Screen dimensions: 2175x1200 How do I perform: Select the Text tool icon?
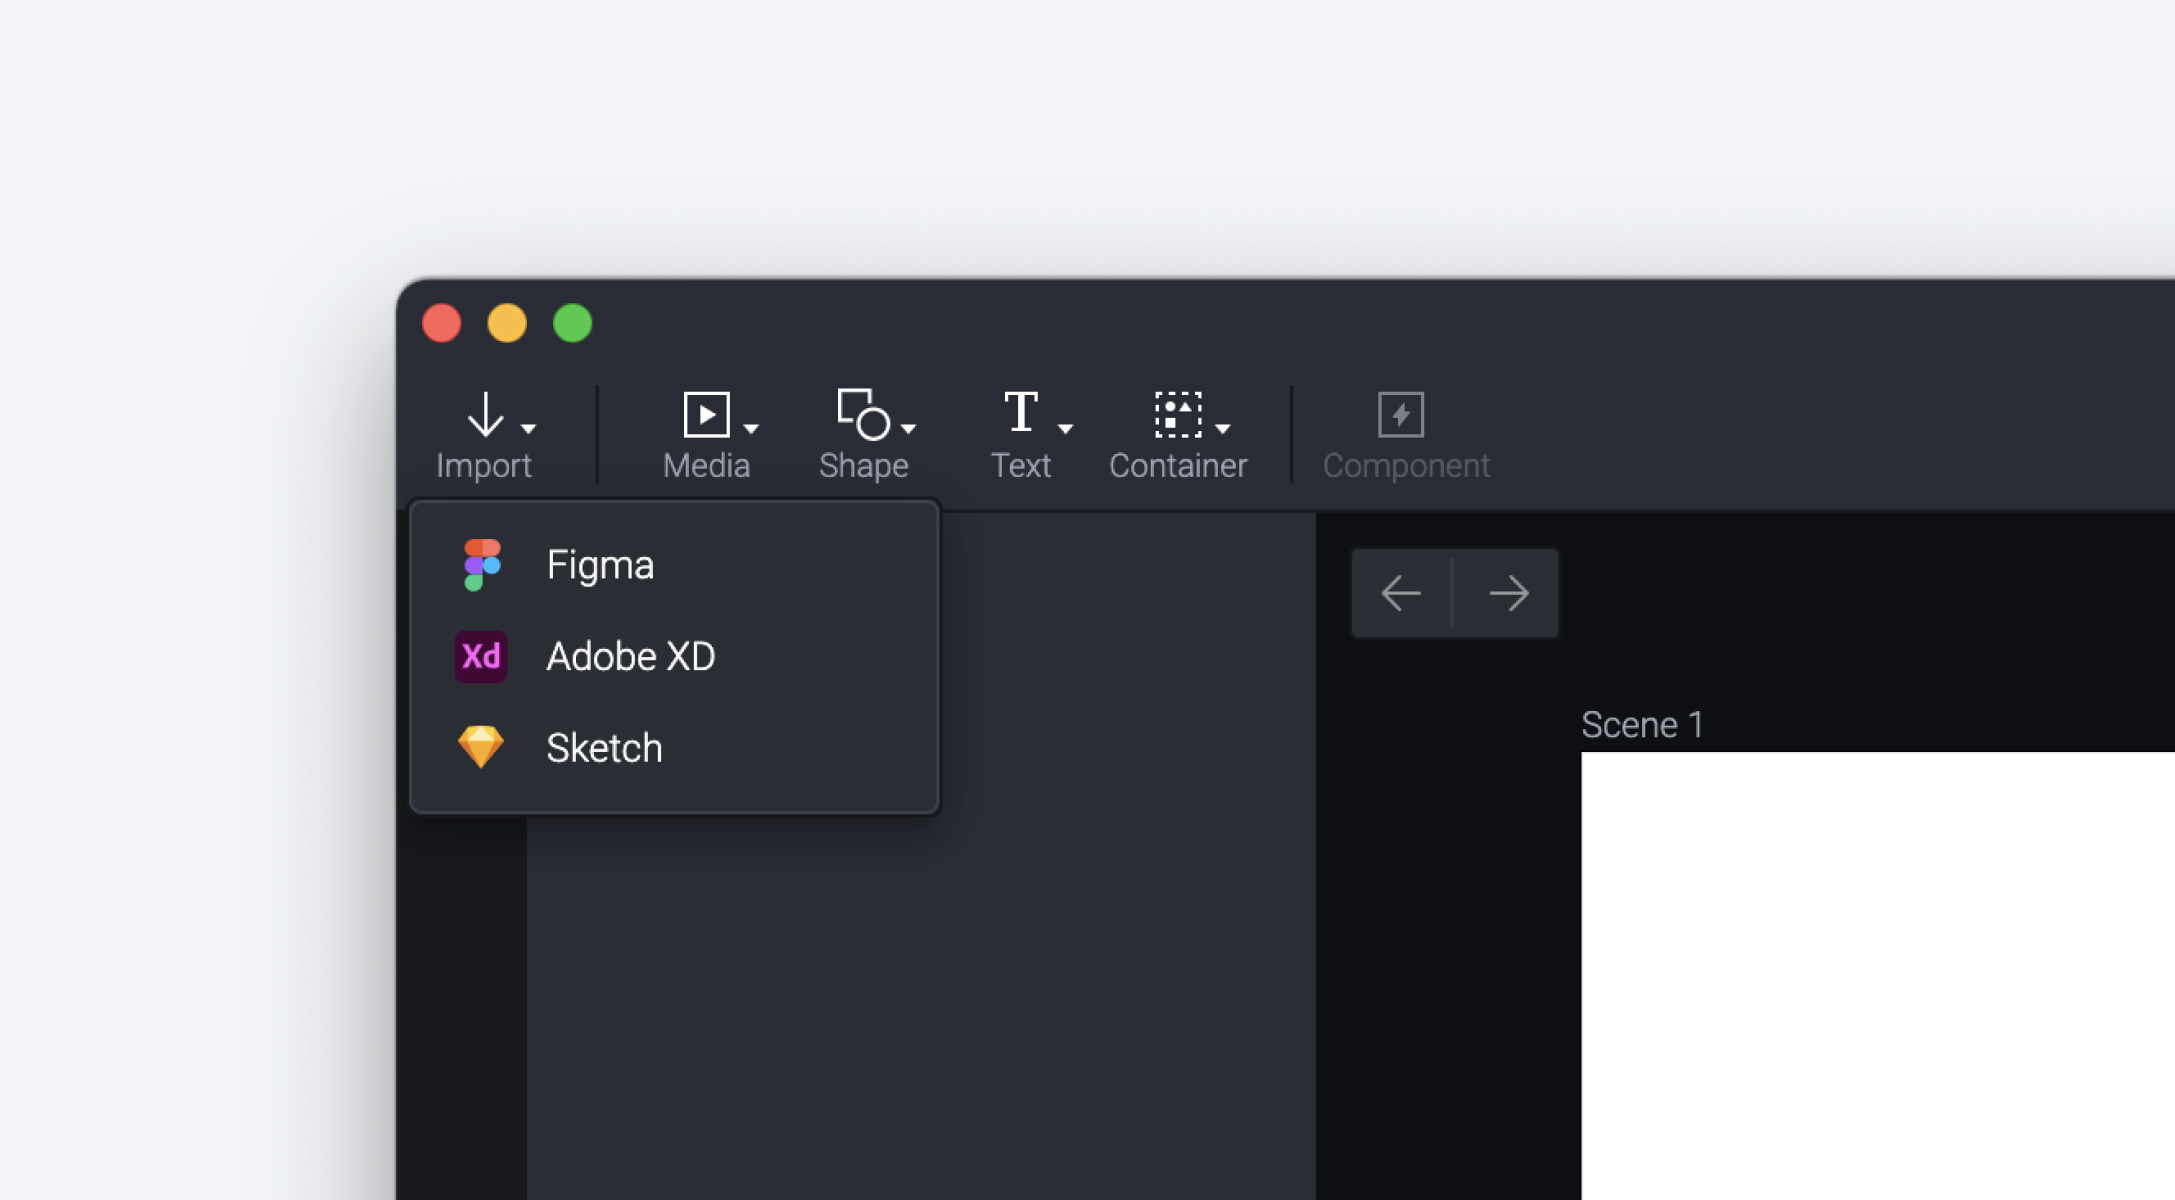(1020, 412)
